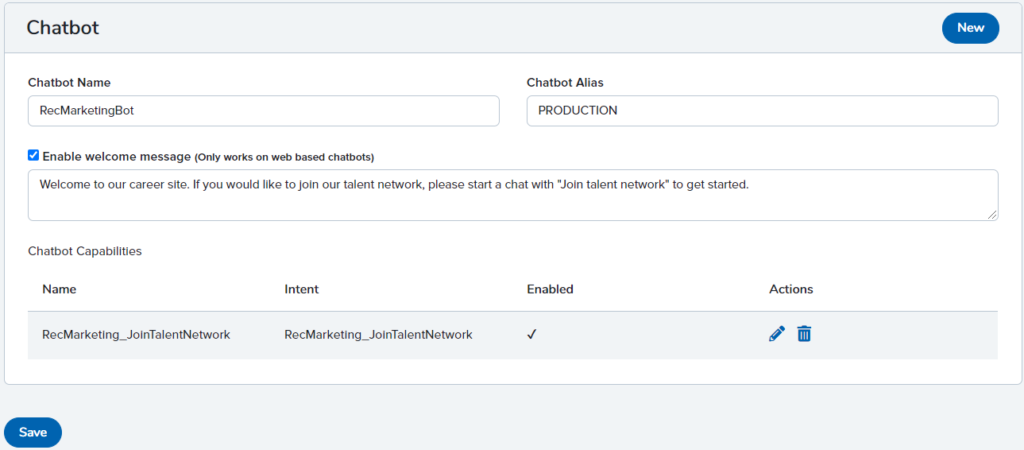Image resolution: width=1024 pixels, height=450 pixels.
Task: Edit the RecMarketing_JoinTalentNetwork capability with the pencil icon
Action: (776, 334)
